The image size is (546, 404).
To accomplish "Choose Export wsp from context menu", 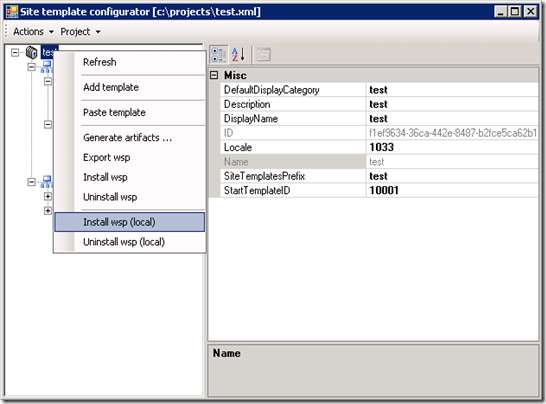I will click(130, 157).
